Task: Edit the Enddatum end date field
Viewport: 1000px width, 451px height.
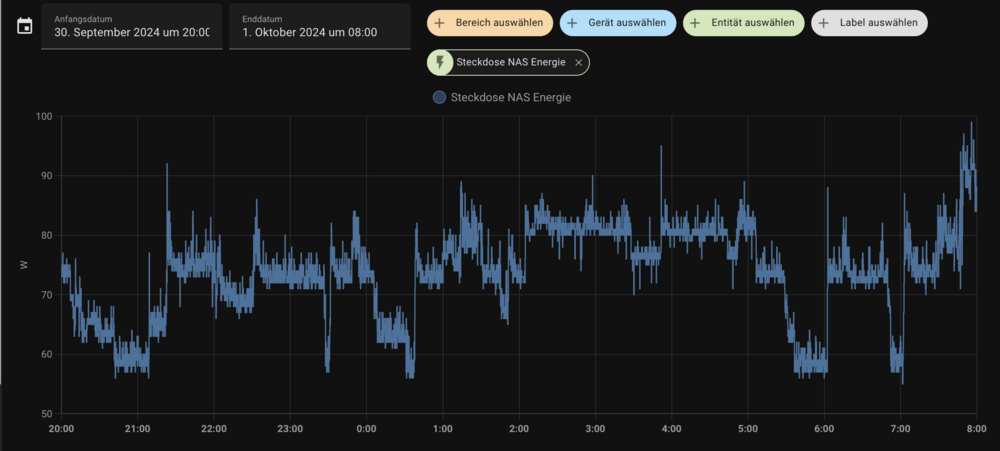Action: [320, 26]
